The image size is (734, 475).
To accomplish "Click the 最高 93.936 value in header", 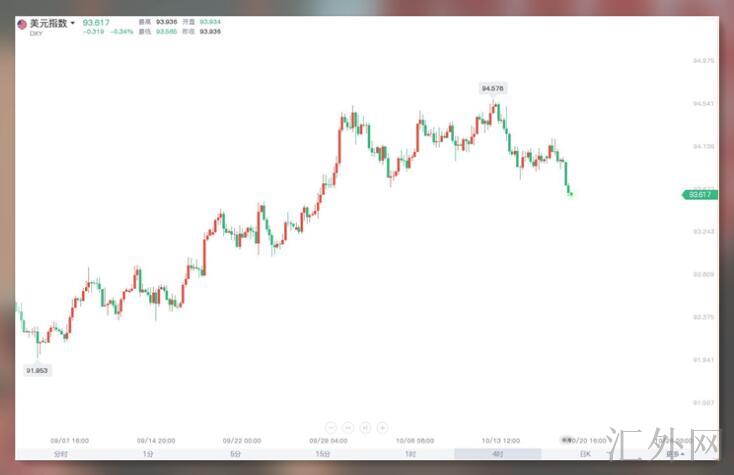I will click(x=167, y=22).
